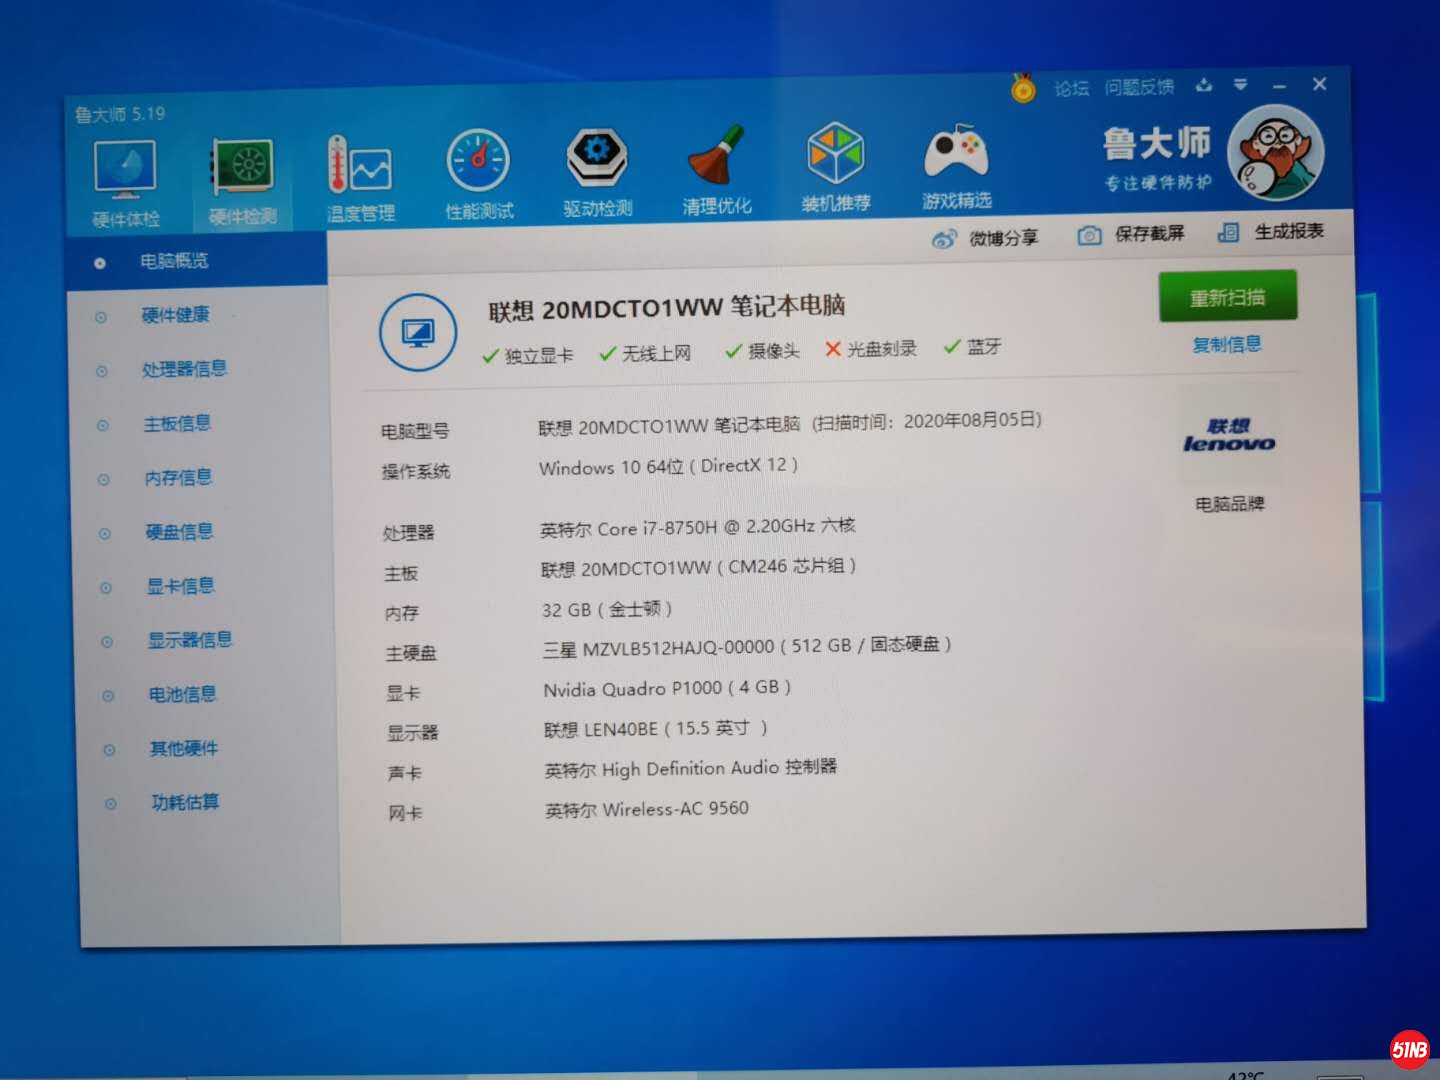The image size is (1440, 1080).
Task: Open 游戏精选 game controller icon
Action: coord(956,153)
